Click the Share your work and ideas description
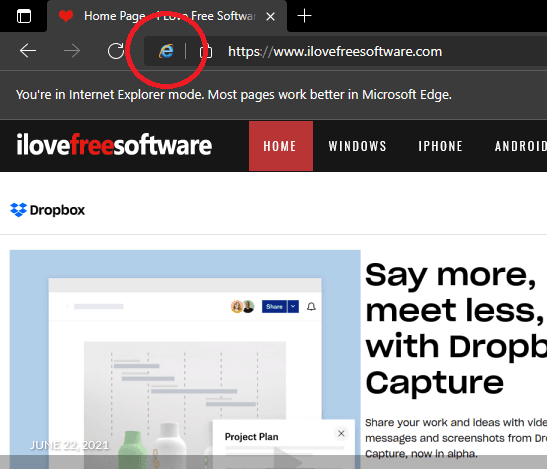 [456, 438]
